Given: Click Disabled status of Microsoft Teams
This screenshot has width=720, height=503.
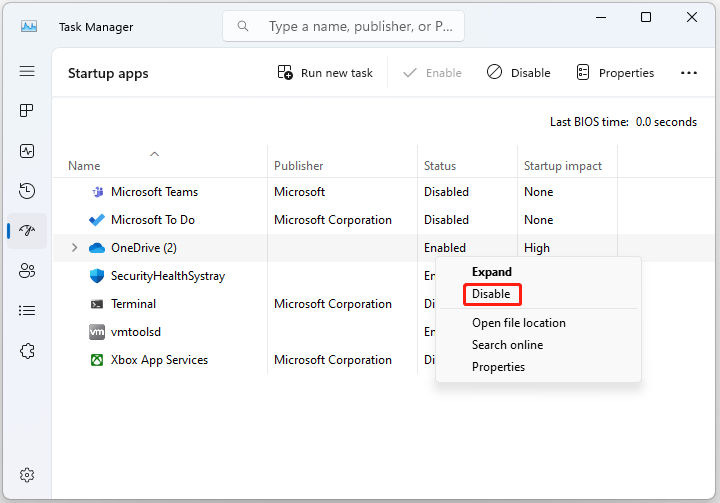Looking at the screenshot, I should pyautogui.click(x=446, y=192).
